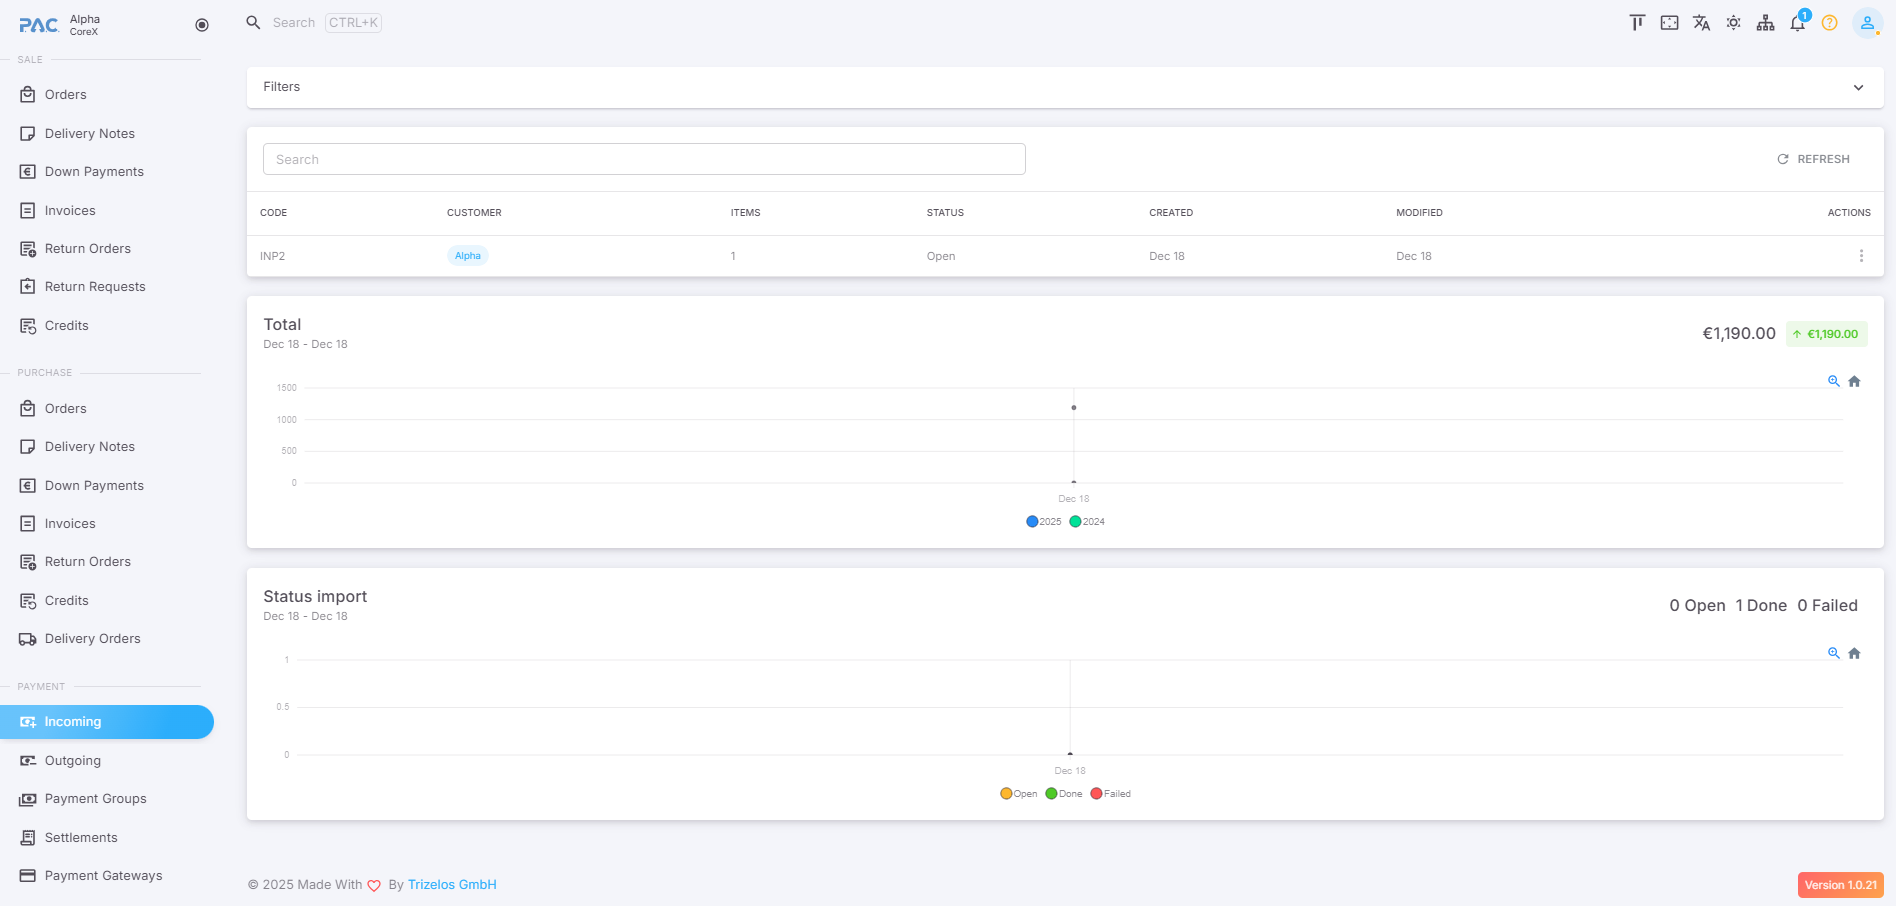Click the language translate icon
Screen dimensions: 1896x906
[x=1701, y=23]
